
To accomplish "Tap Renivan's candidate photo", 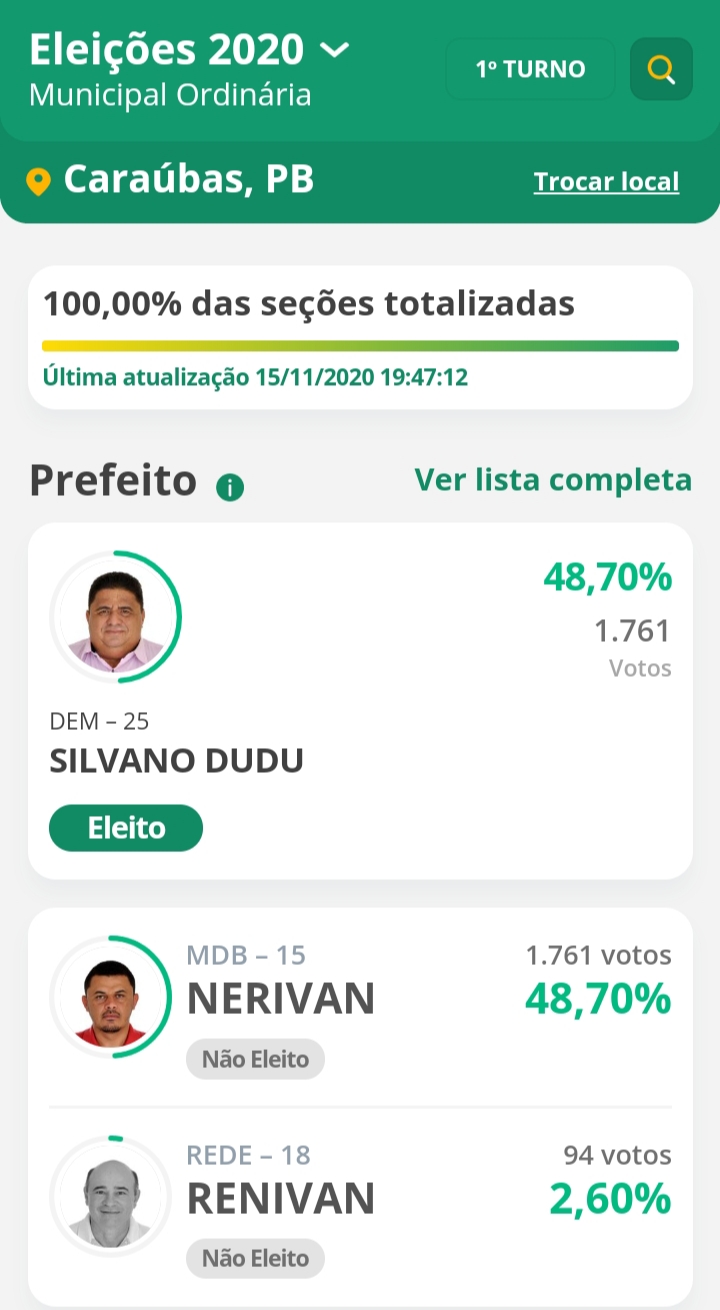I will click(111, 1199).
